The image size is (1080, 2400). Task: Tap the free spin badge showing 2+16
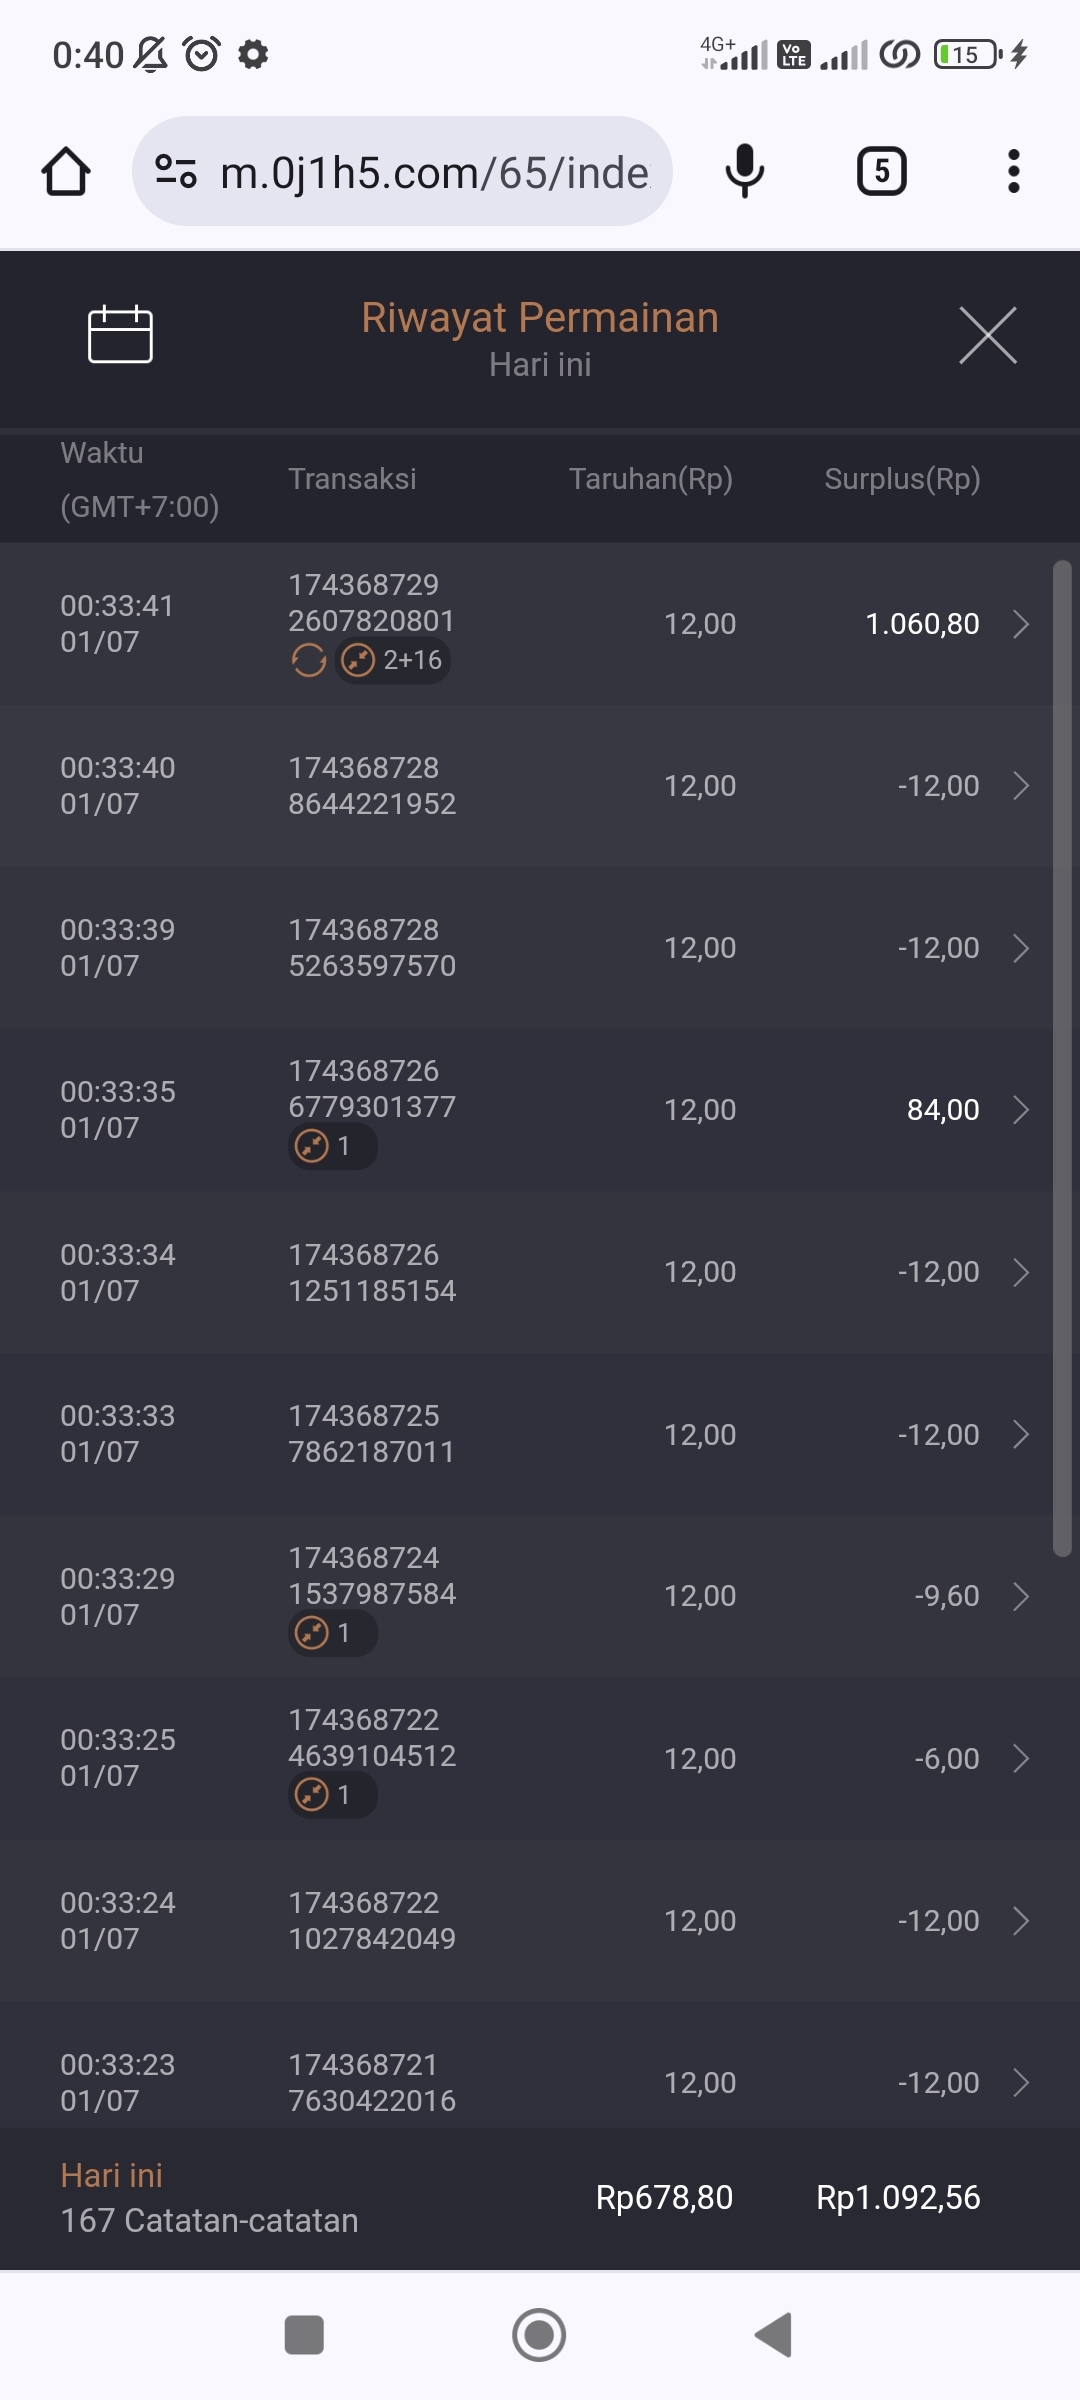click(x=393, y=660)
